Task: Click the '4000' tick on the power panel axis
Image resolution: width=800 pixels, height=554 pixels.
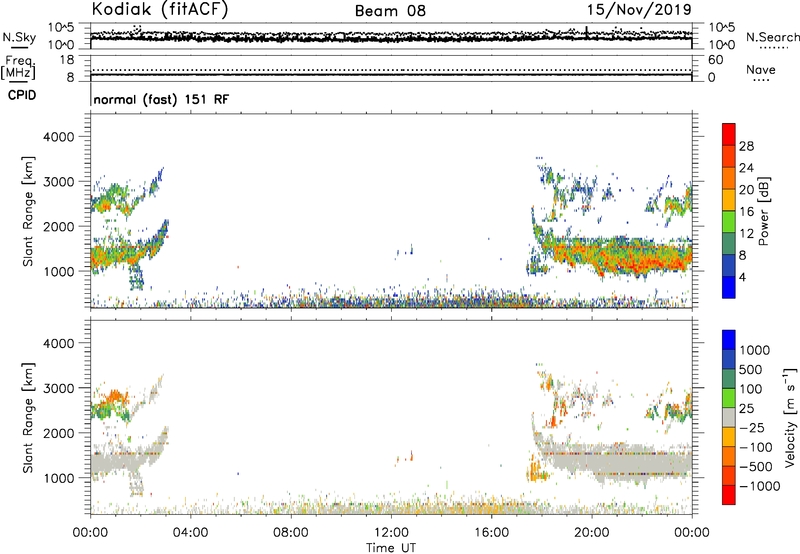Action: 59,137
